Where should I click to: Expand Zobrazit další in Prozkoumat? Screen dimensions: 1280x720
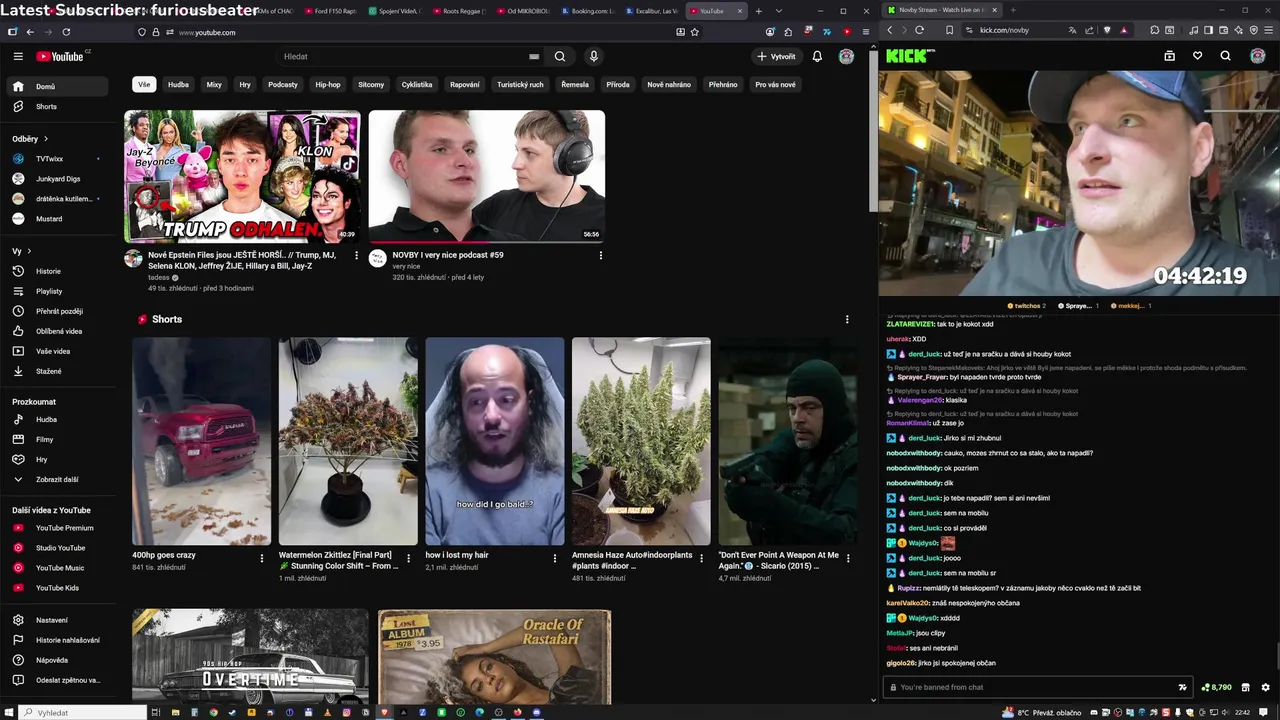click(60, 479)
